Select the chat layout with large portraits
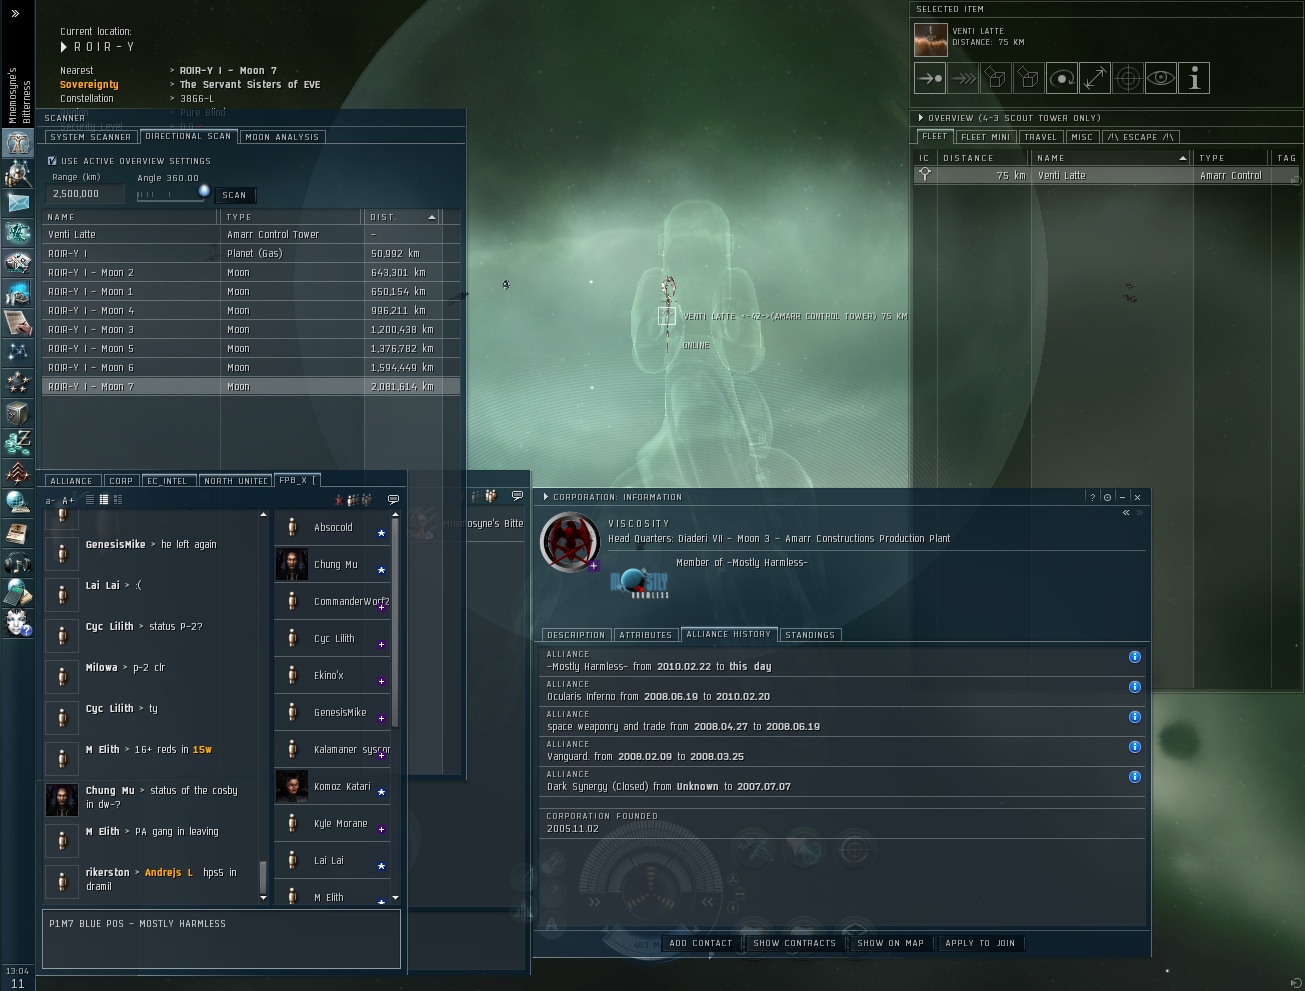 click(x=118, y=500)
